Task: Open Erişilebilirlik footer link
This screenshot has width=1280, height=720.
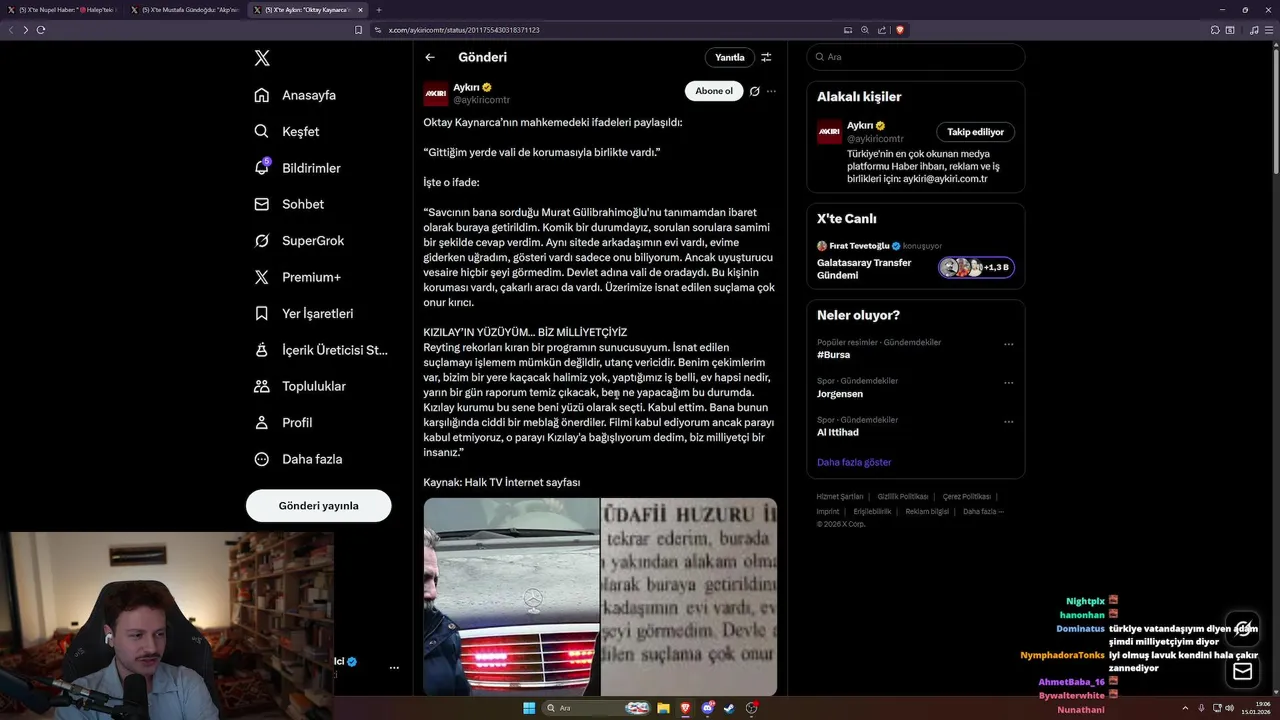Action: (872, 511)
